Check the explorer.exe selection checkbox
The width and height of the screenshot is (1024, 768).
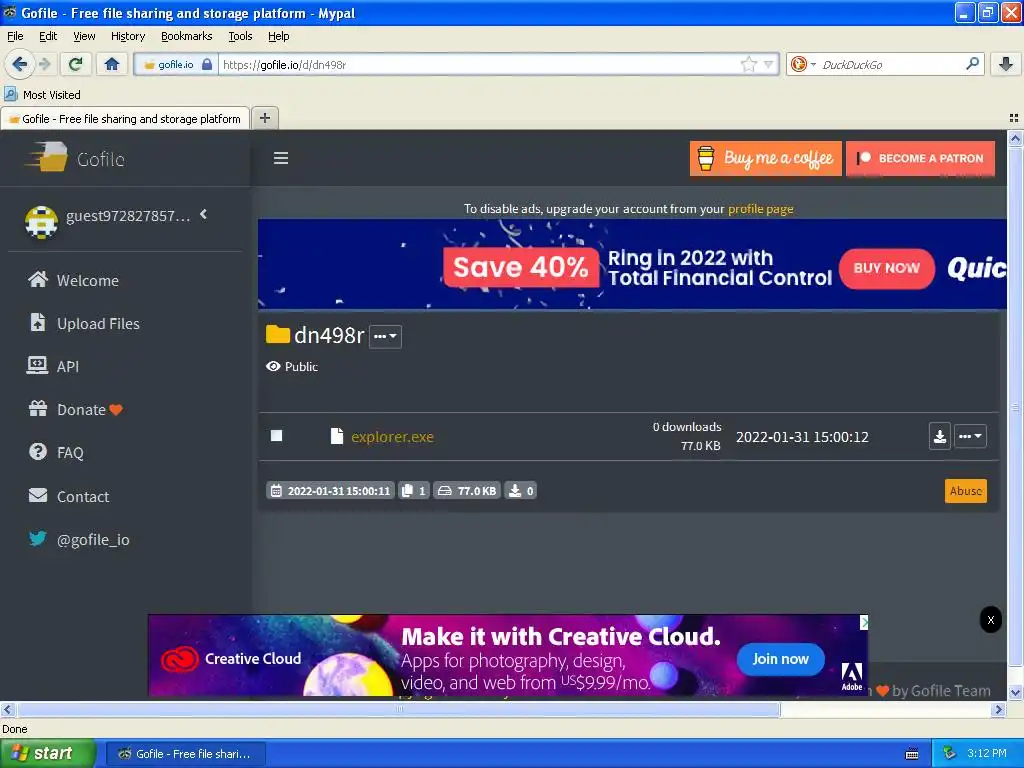276,436
